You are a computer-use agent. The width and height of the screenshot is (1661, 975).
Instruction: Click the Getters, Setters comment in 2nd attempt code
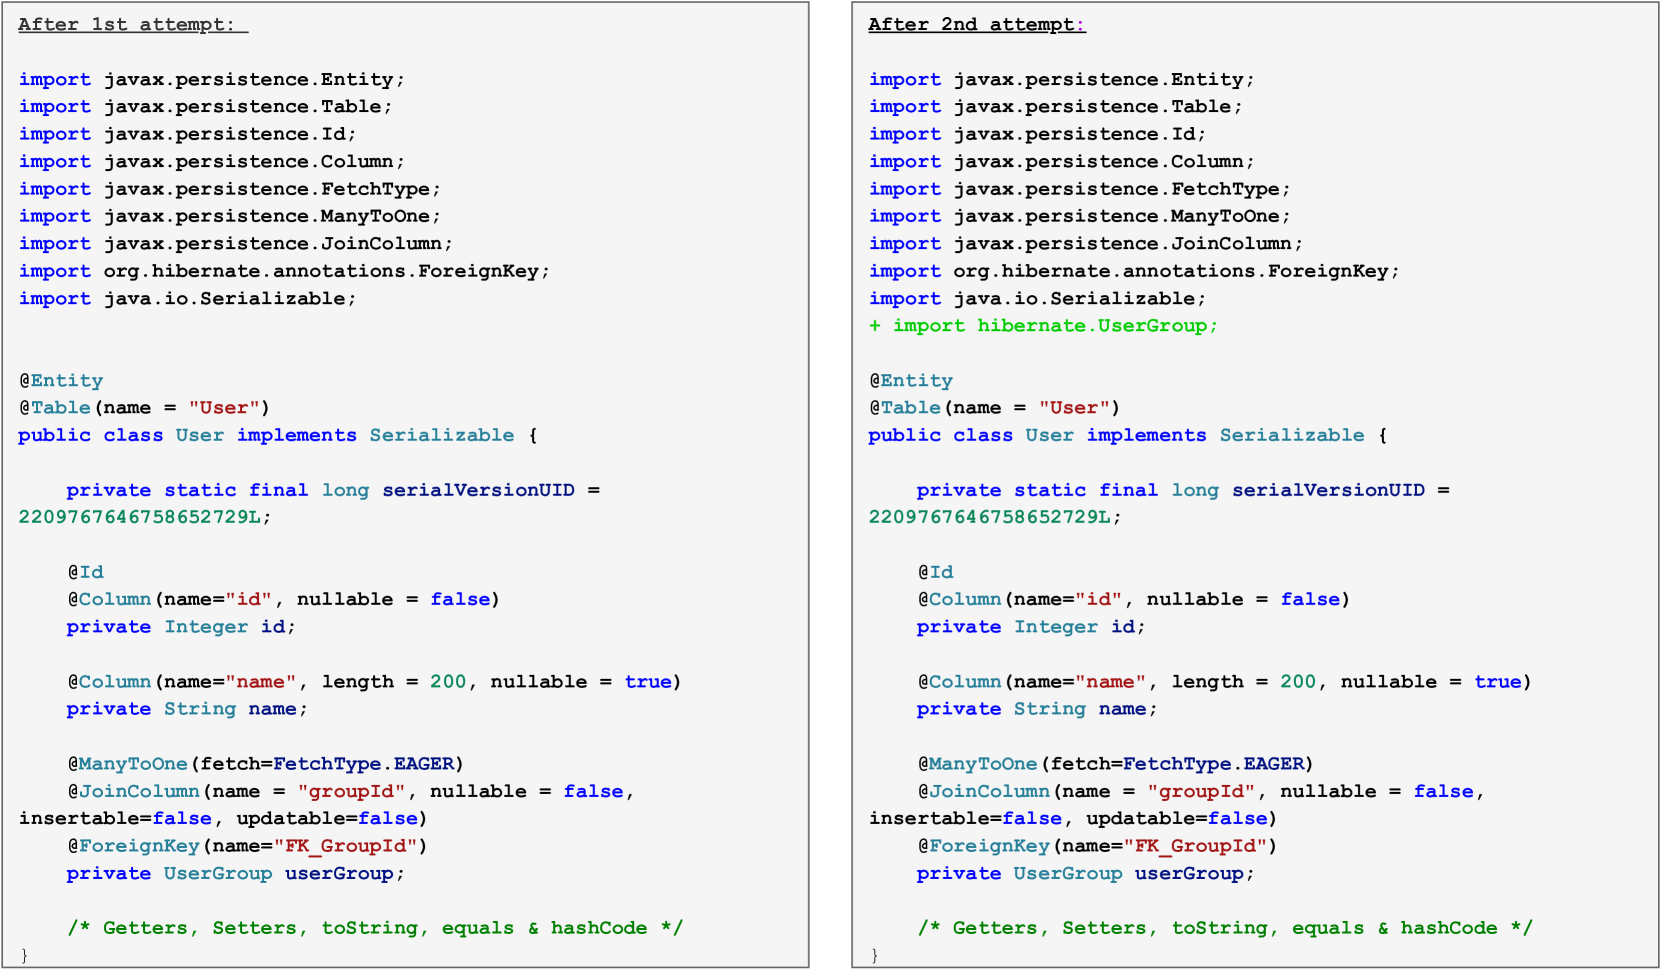click(x=1225, y=928)
